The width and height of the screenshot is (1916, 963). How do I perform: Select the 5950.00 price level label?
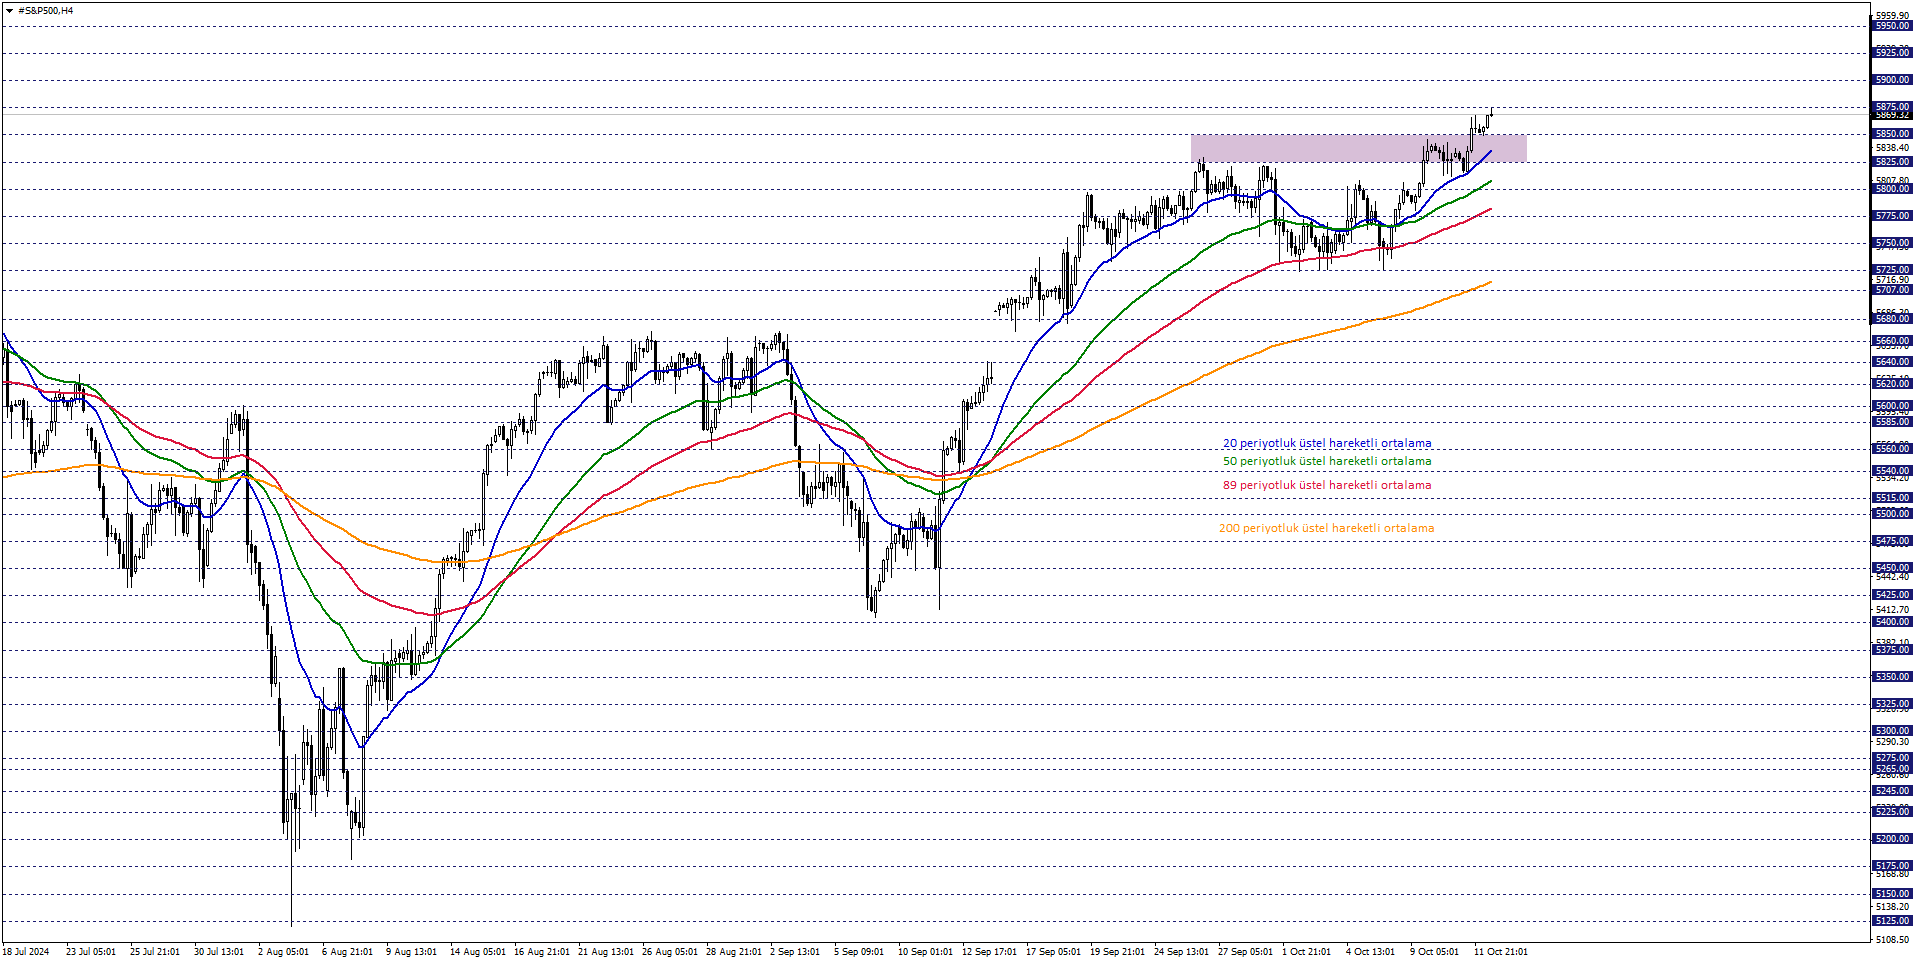point(1891,26)
